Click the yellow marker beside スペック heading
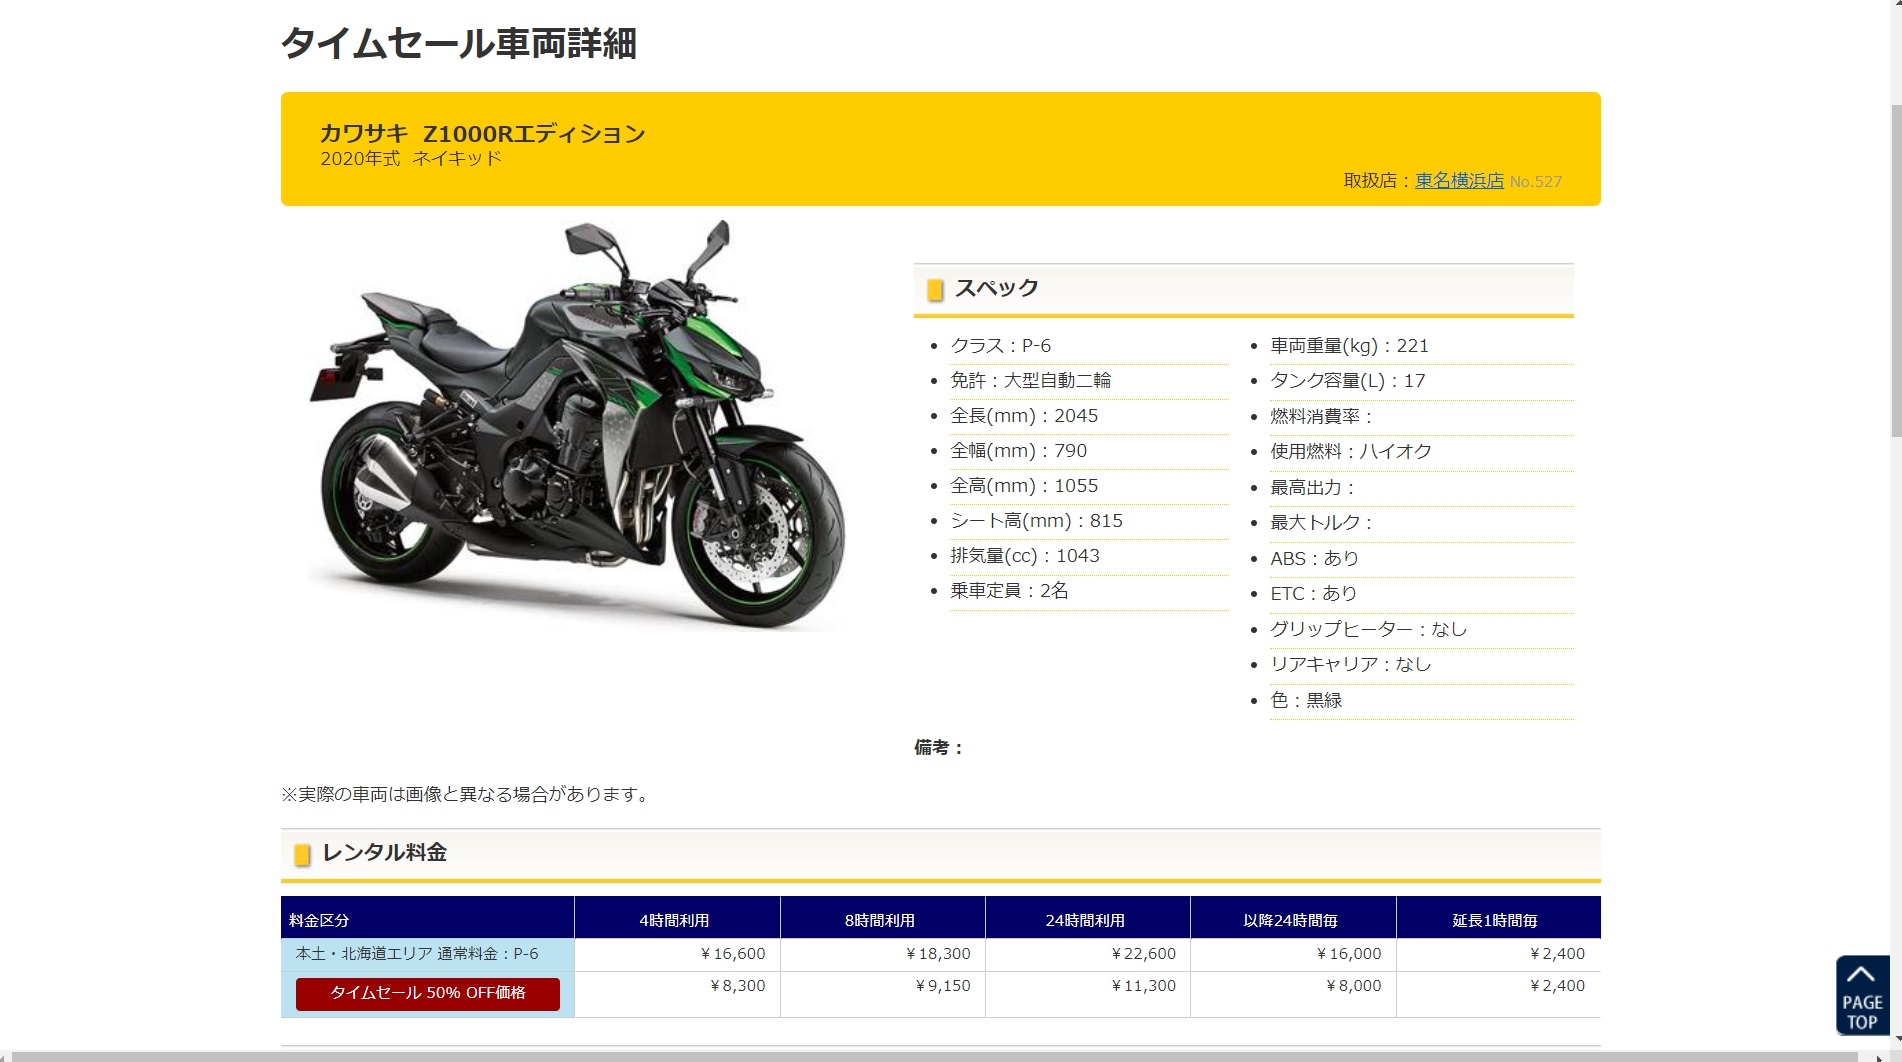The height and width of the screenshot is (1062, 1902). [935, 290]
